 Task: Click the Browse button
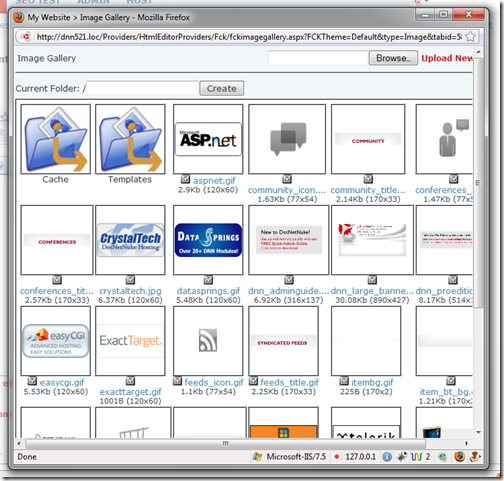coord(393,58)
